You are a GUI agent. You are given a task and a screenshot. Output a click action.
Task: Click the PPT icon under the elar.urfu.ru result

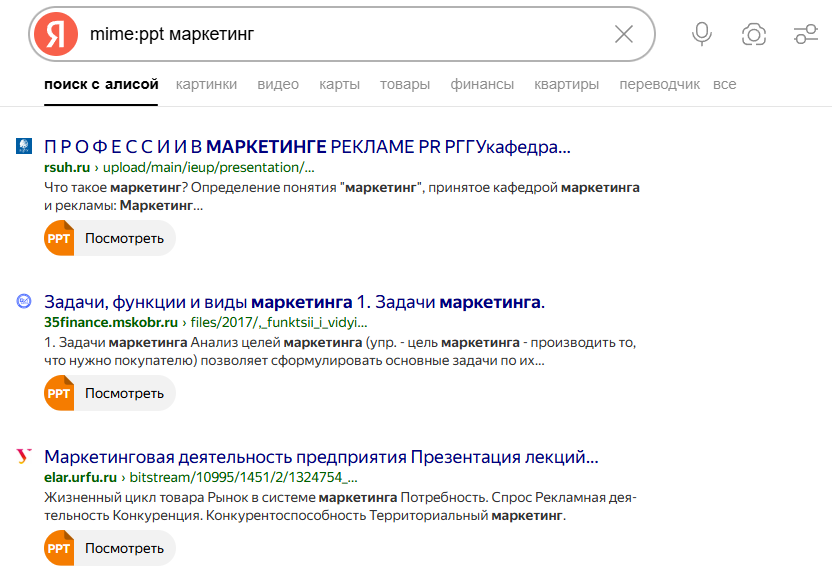[59, 548]
